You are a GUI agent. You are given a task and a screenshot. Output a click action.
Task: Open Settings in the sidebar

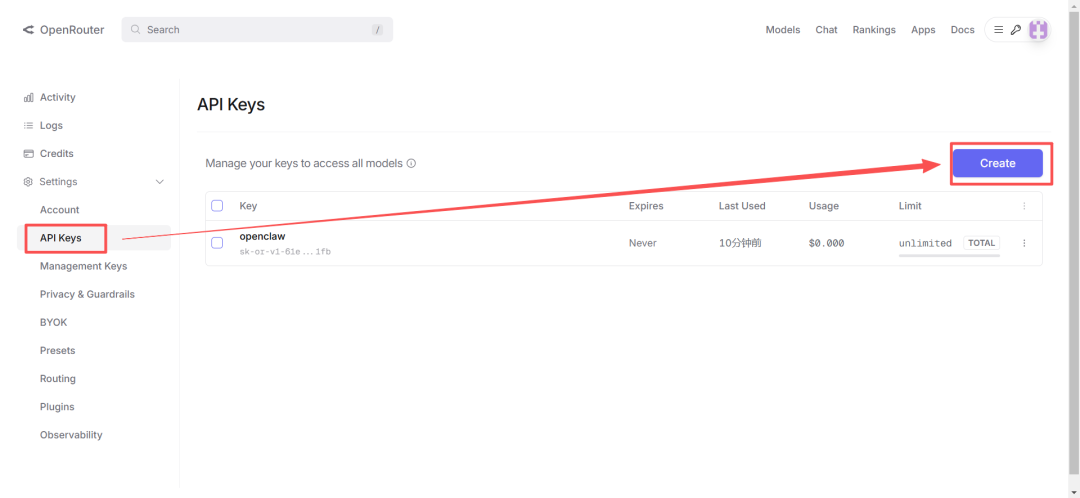click(58, 182)
